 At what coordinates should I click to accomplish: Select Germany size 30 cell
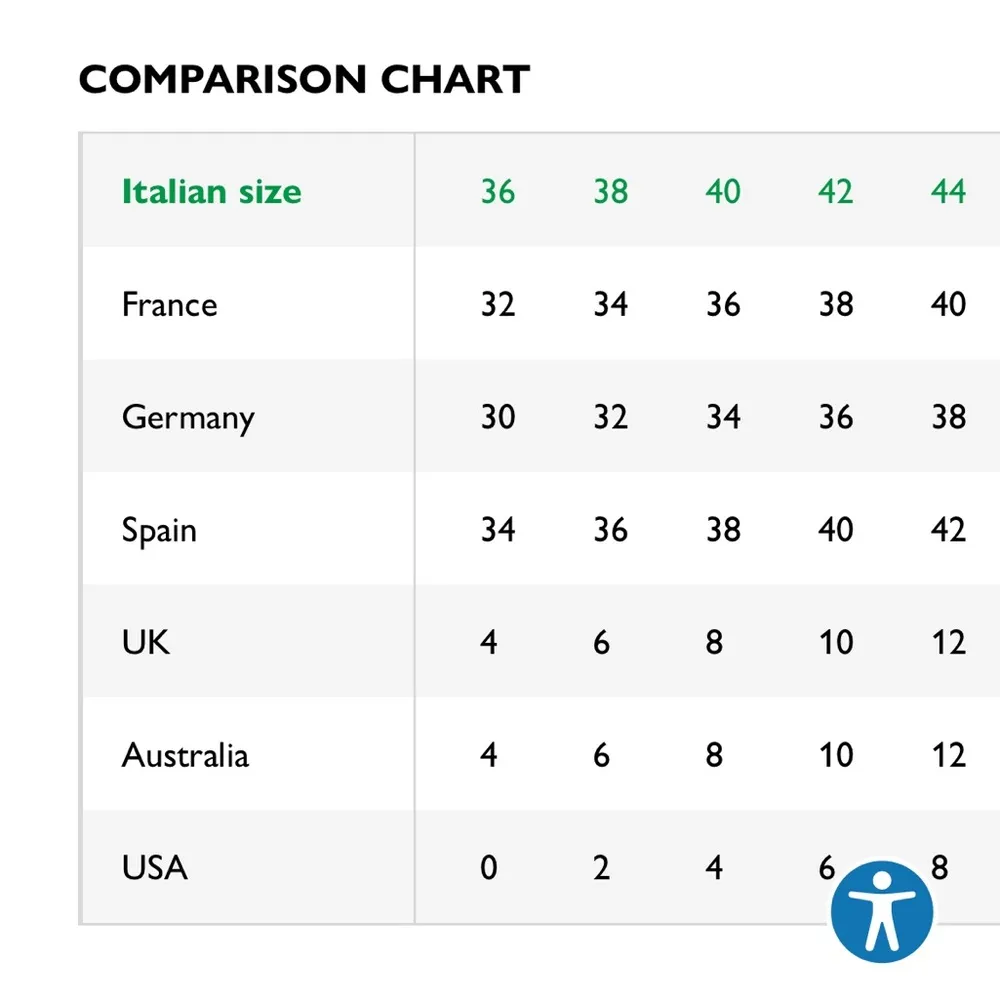coord(498,417)
